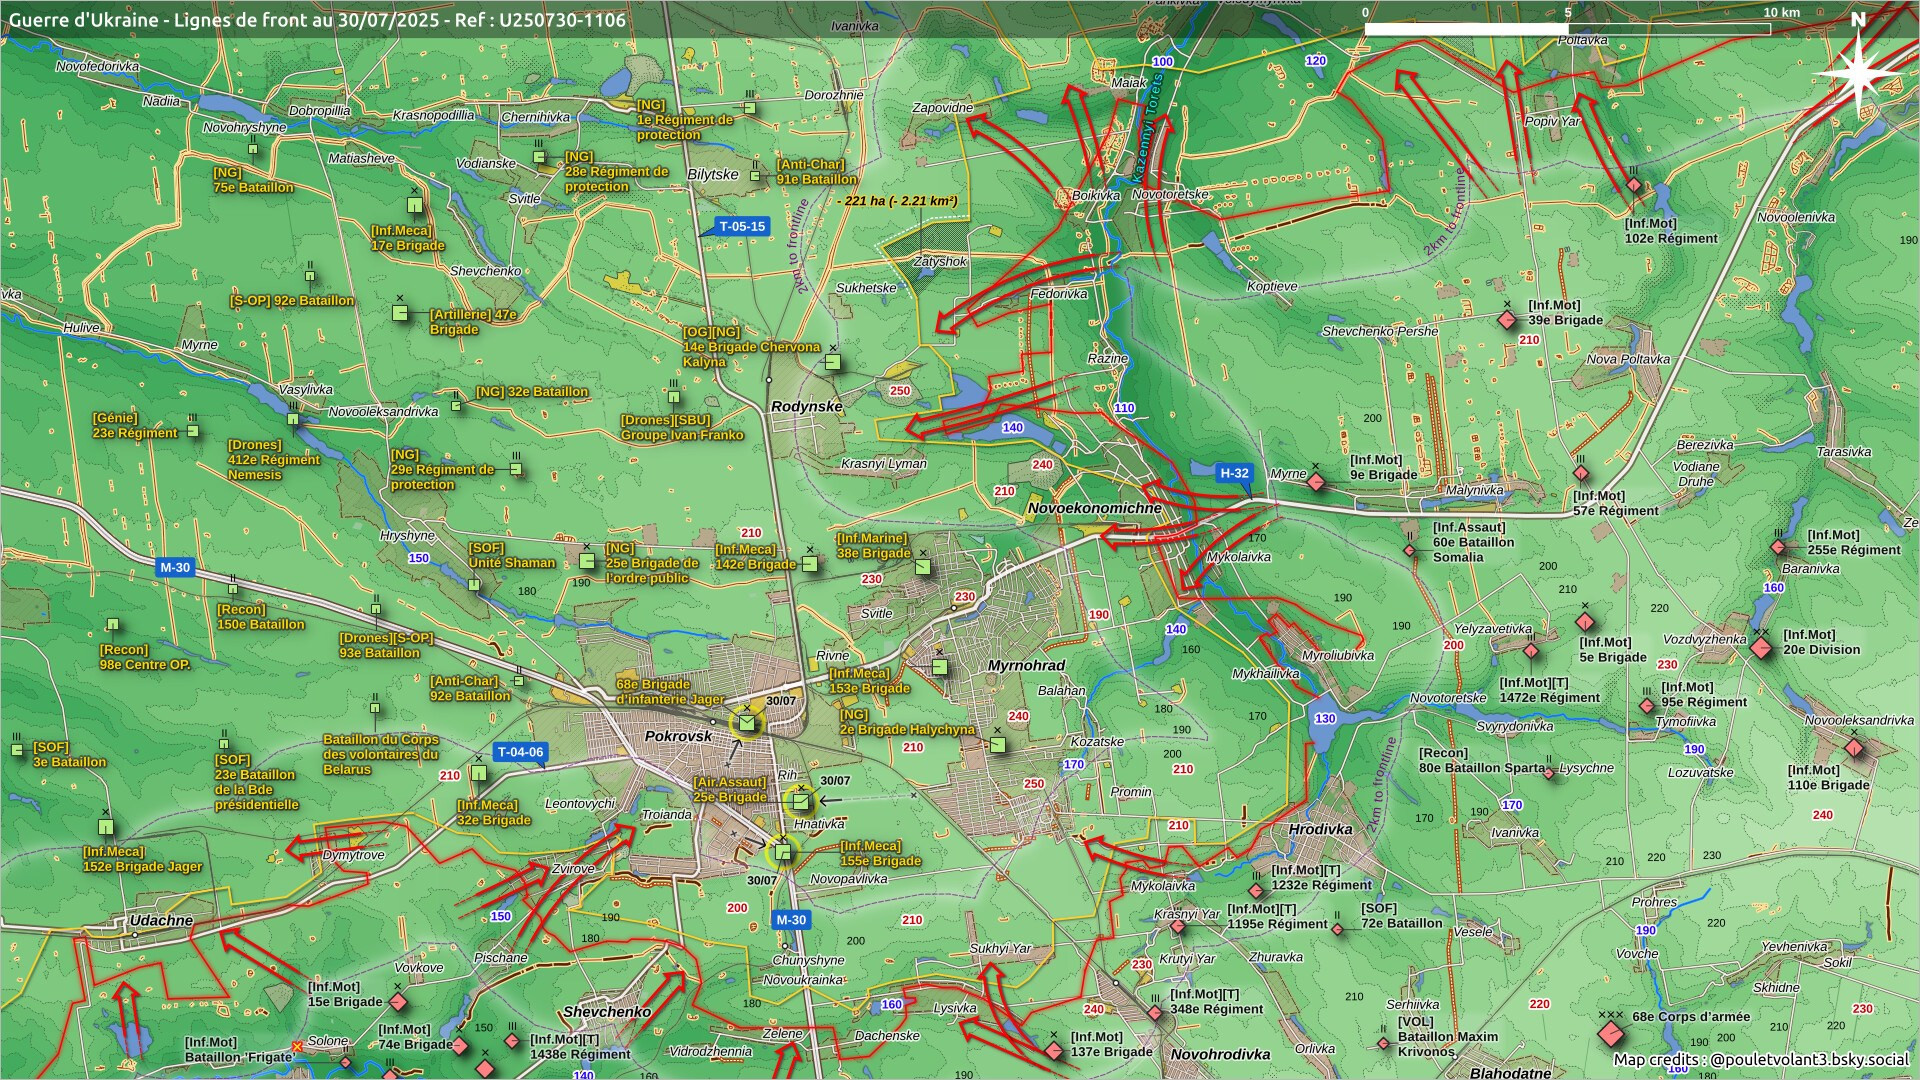
Task: Select the 47e Artillerie Brigade green marker
Action: coord(400,313)
